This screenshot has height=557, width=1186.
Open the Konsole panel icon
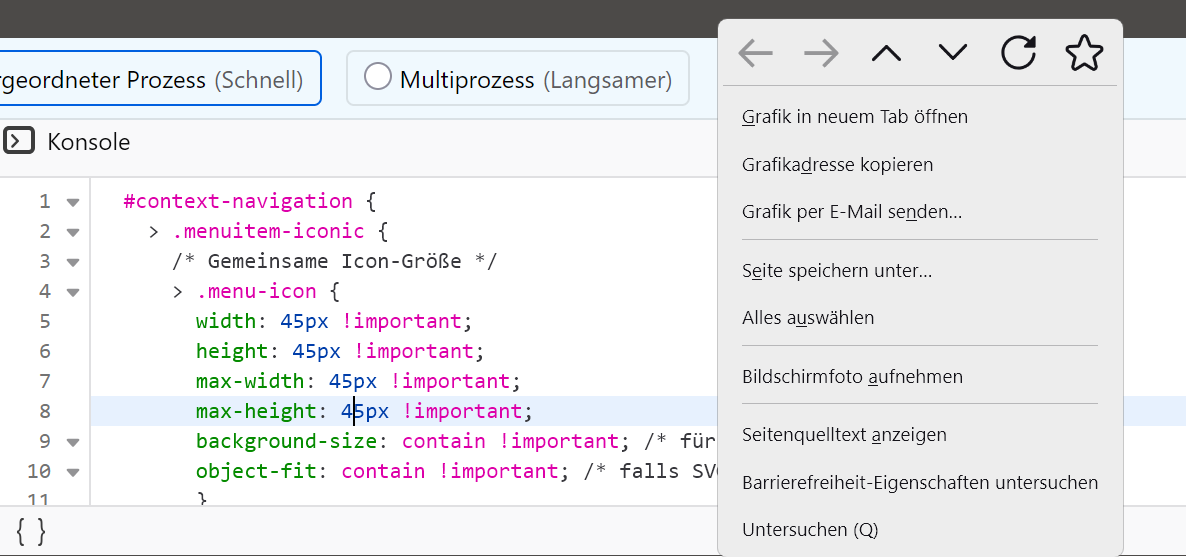tap(19, 141)
